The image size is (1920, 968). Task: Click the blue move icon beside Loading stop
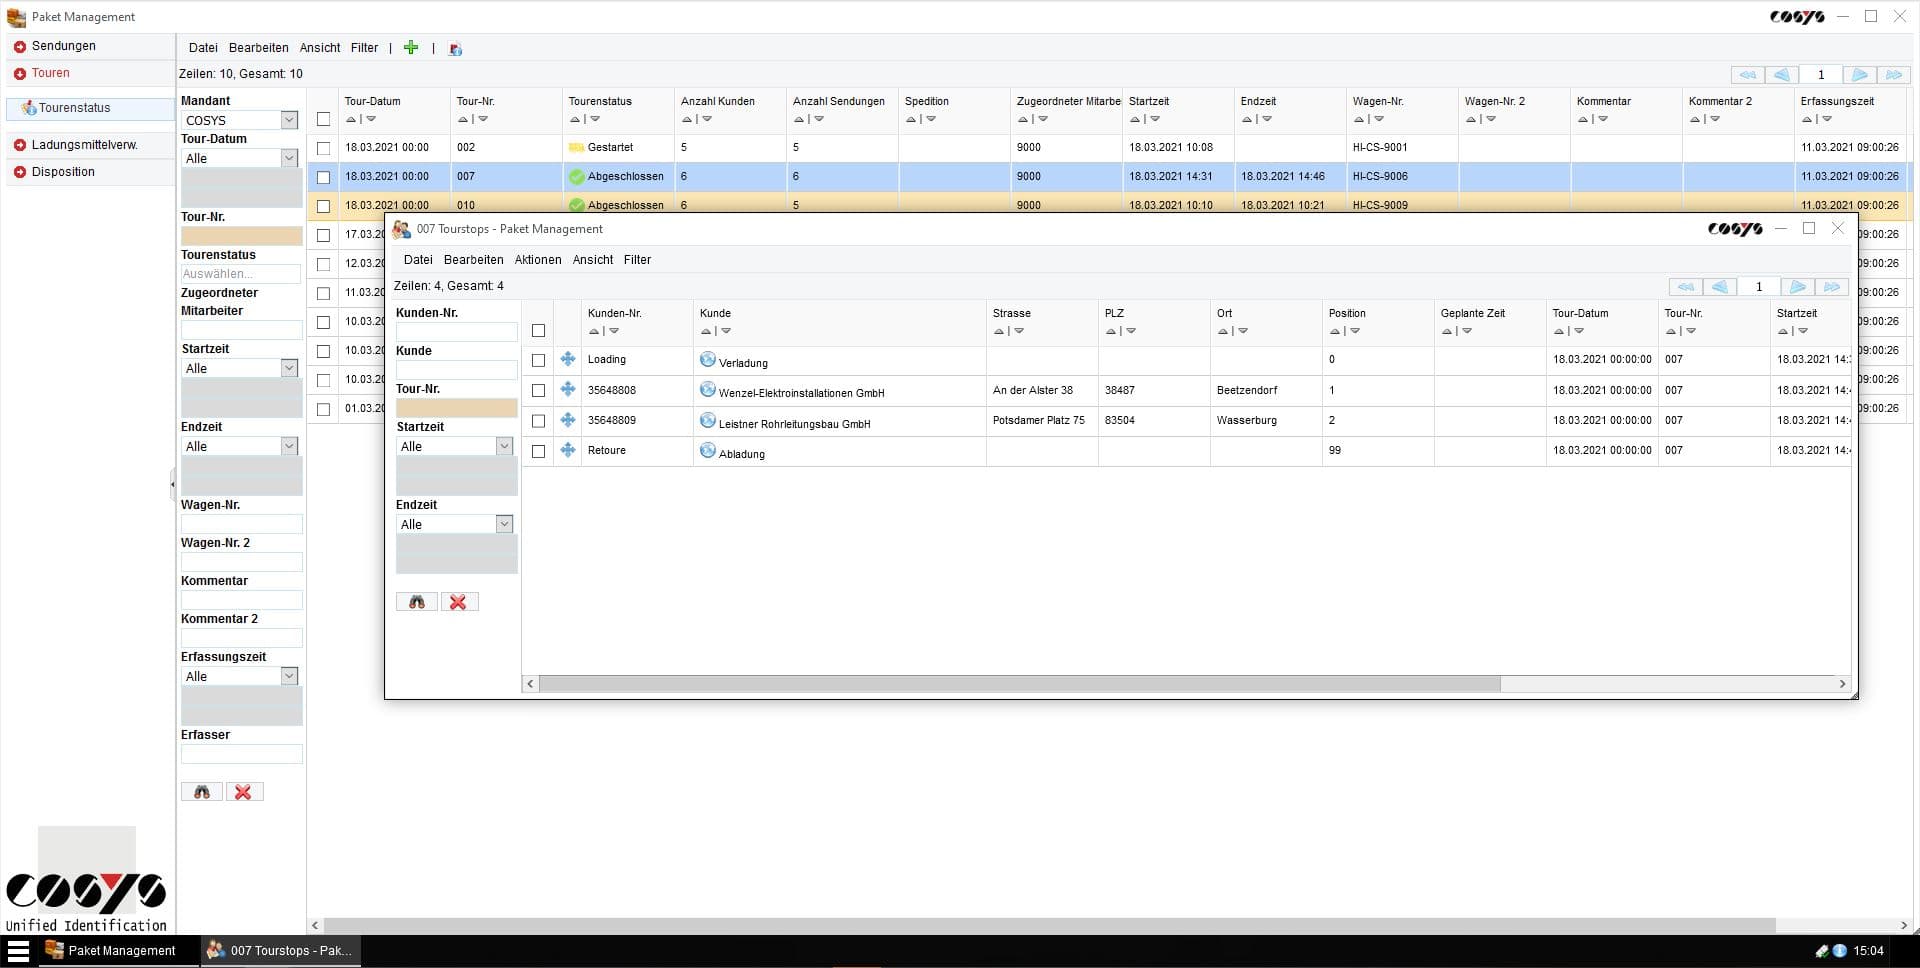pos(568,360)
